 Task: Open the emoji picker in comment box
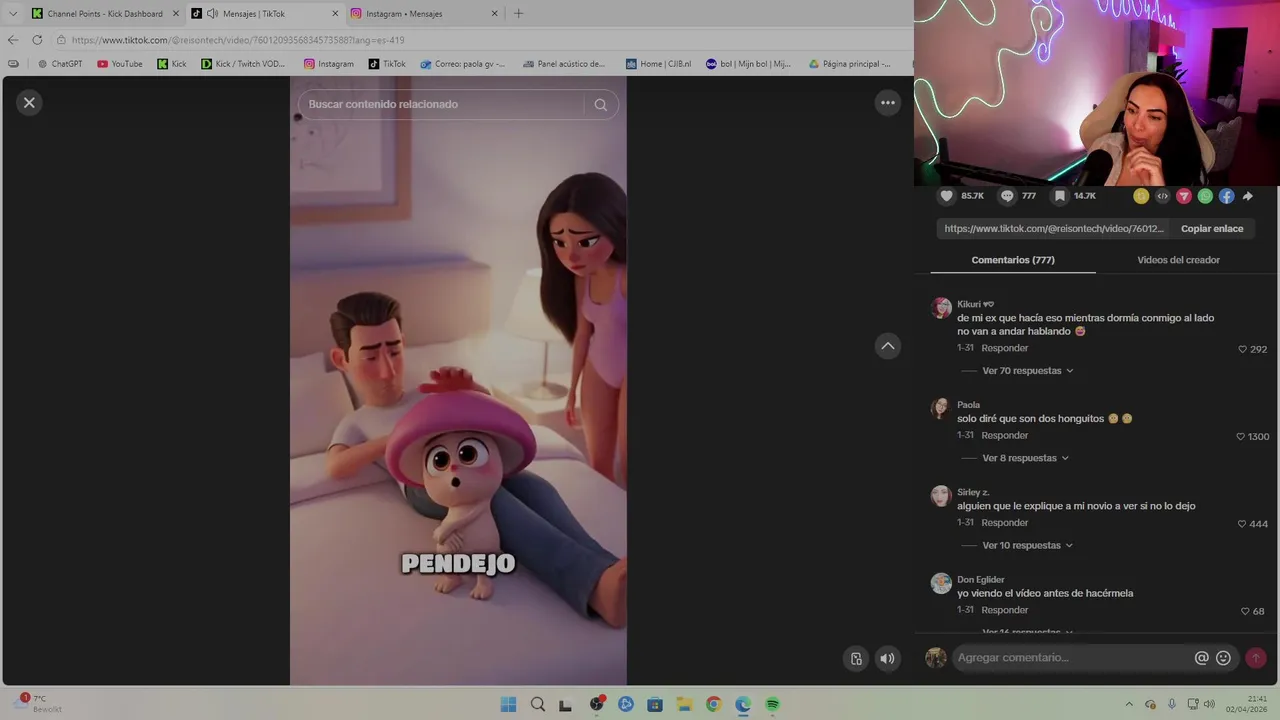pyautogui.click(x=1223, y=658)
